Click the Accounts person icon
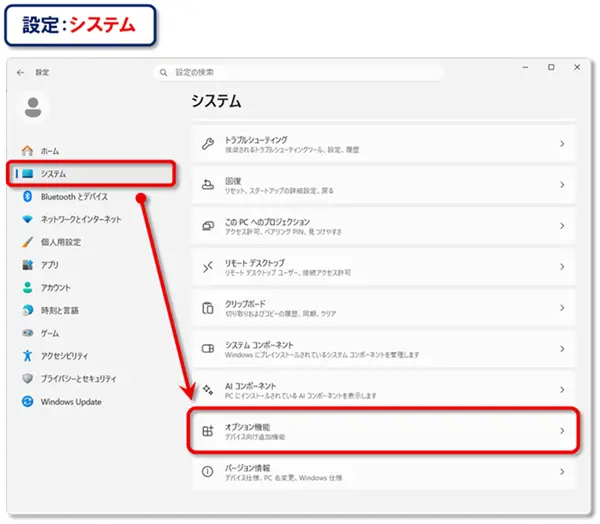This screenshot has width=600, height=524. [x=28, y=287]
